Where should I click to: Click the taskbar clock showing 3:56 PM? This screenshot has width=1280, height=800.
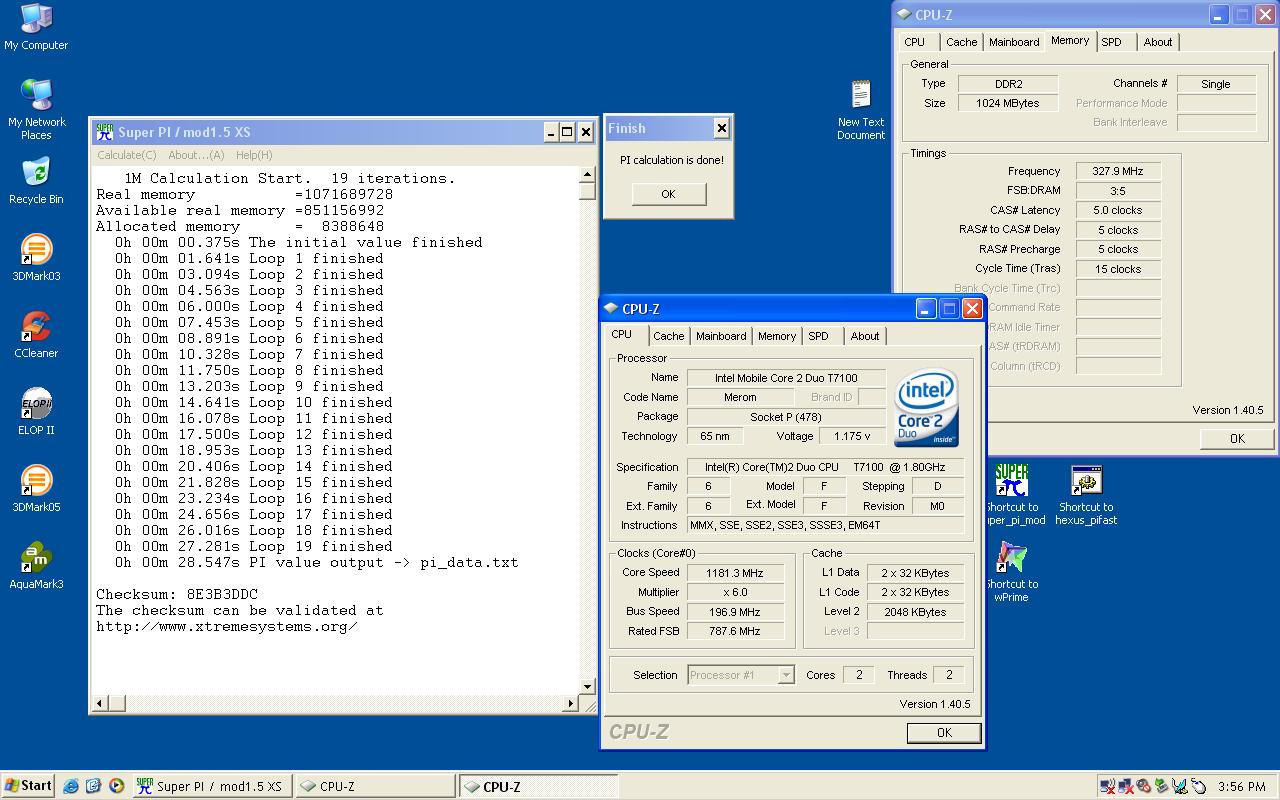1242,787
